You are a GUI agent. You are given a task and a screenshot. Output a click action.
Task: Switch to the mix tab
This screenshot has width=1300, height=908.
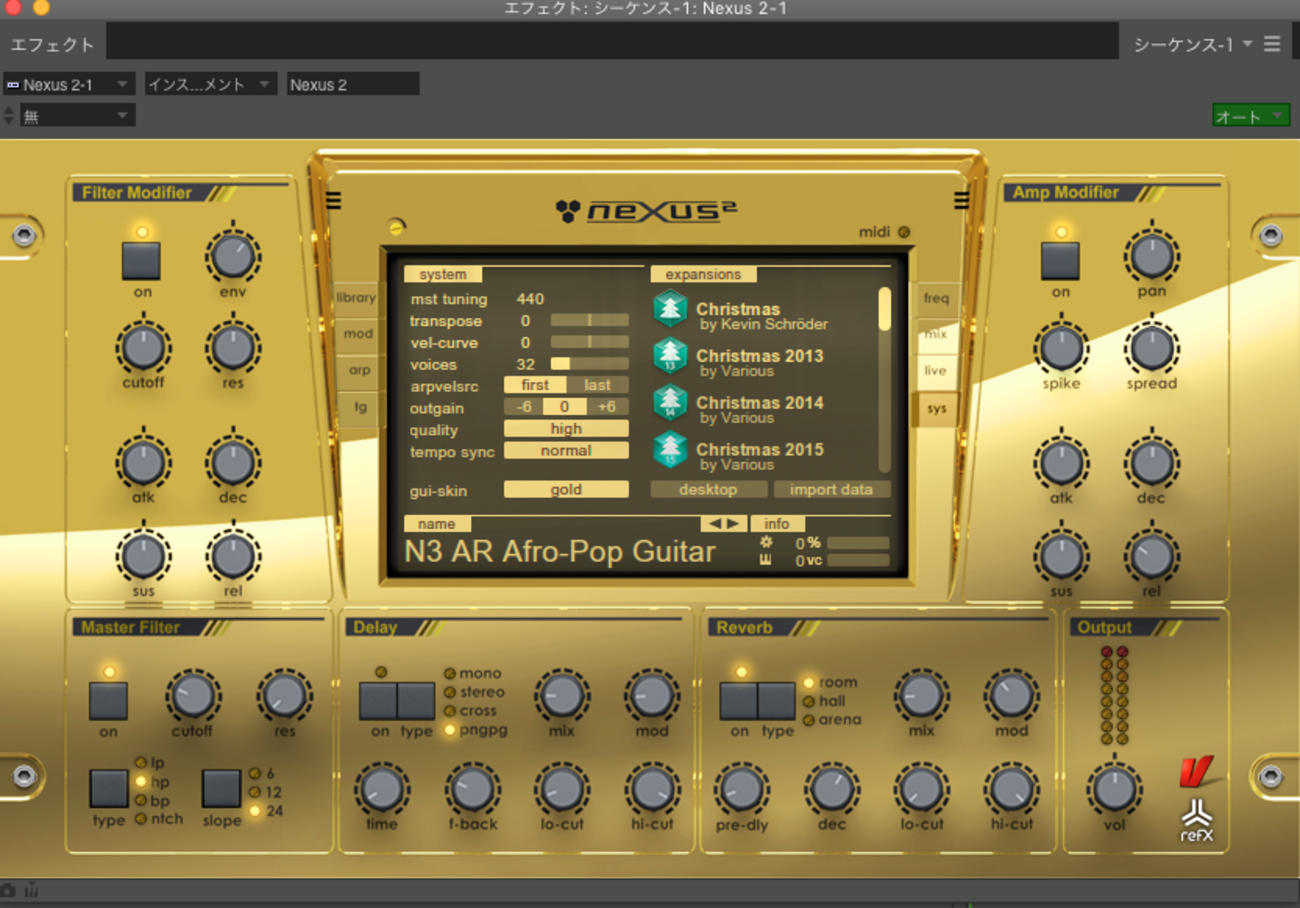click(x=936, y=334)
